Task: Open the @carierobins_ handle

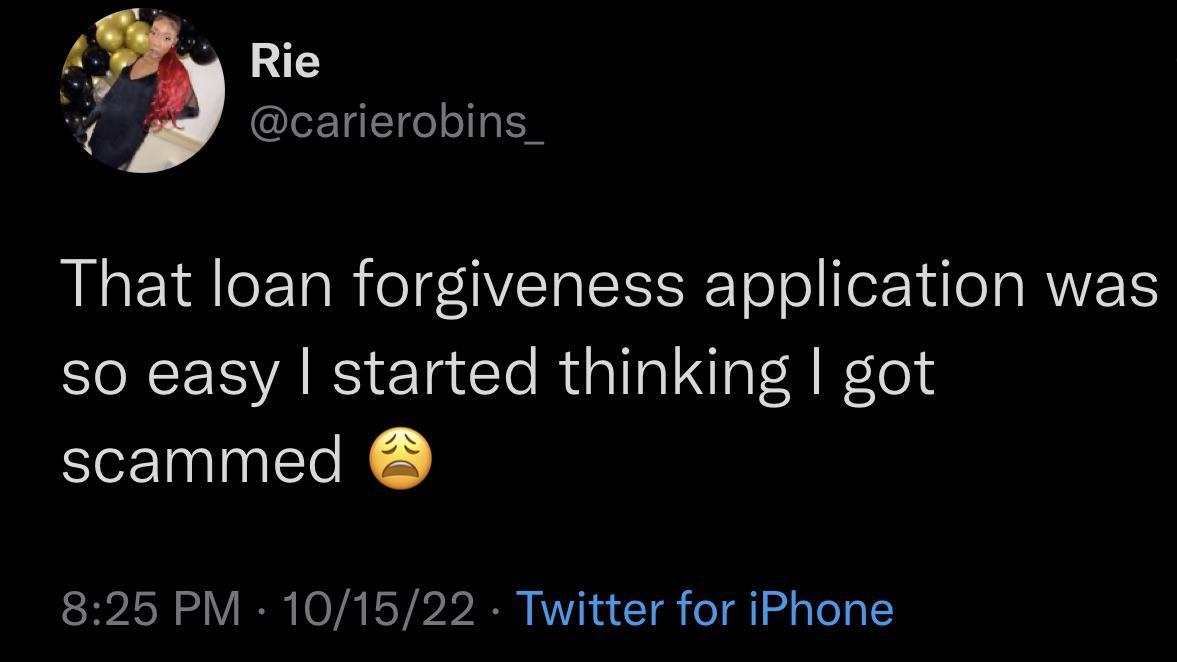Action: pos(397,124)
